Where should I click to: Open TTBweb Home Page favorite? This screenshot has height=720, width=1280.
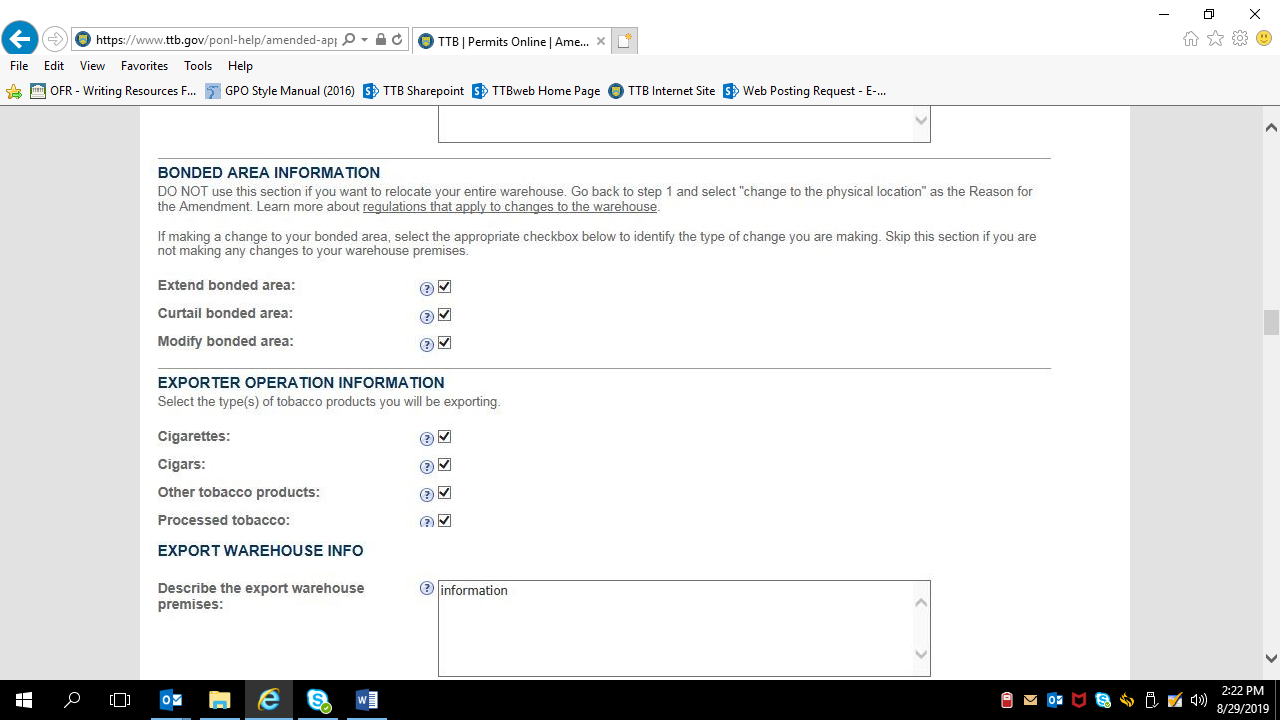(536, 91)
